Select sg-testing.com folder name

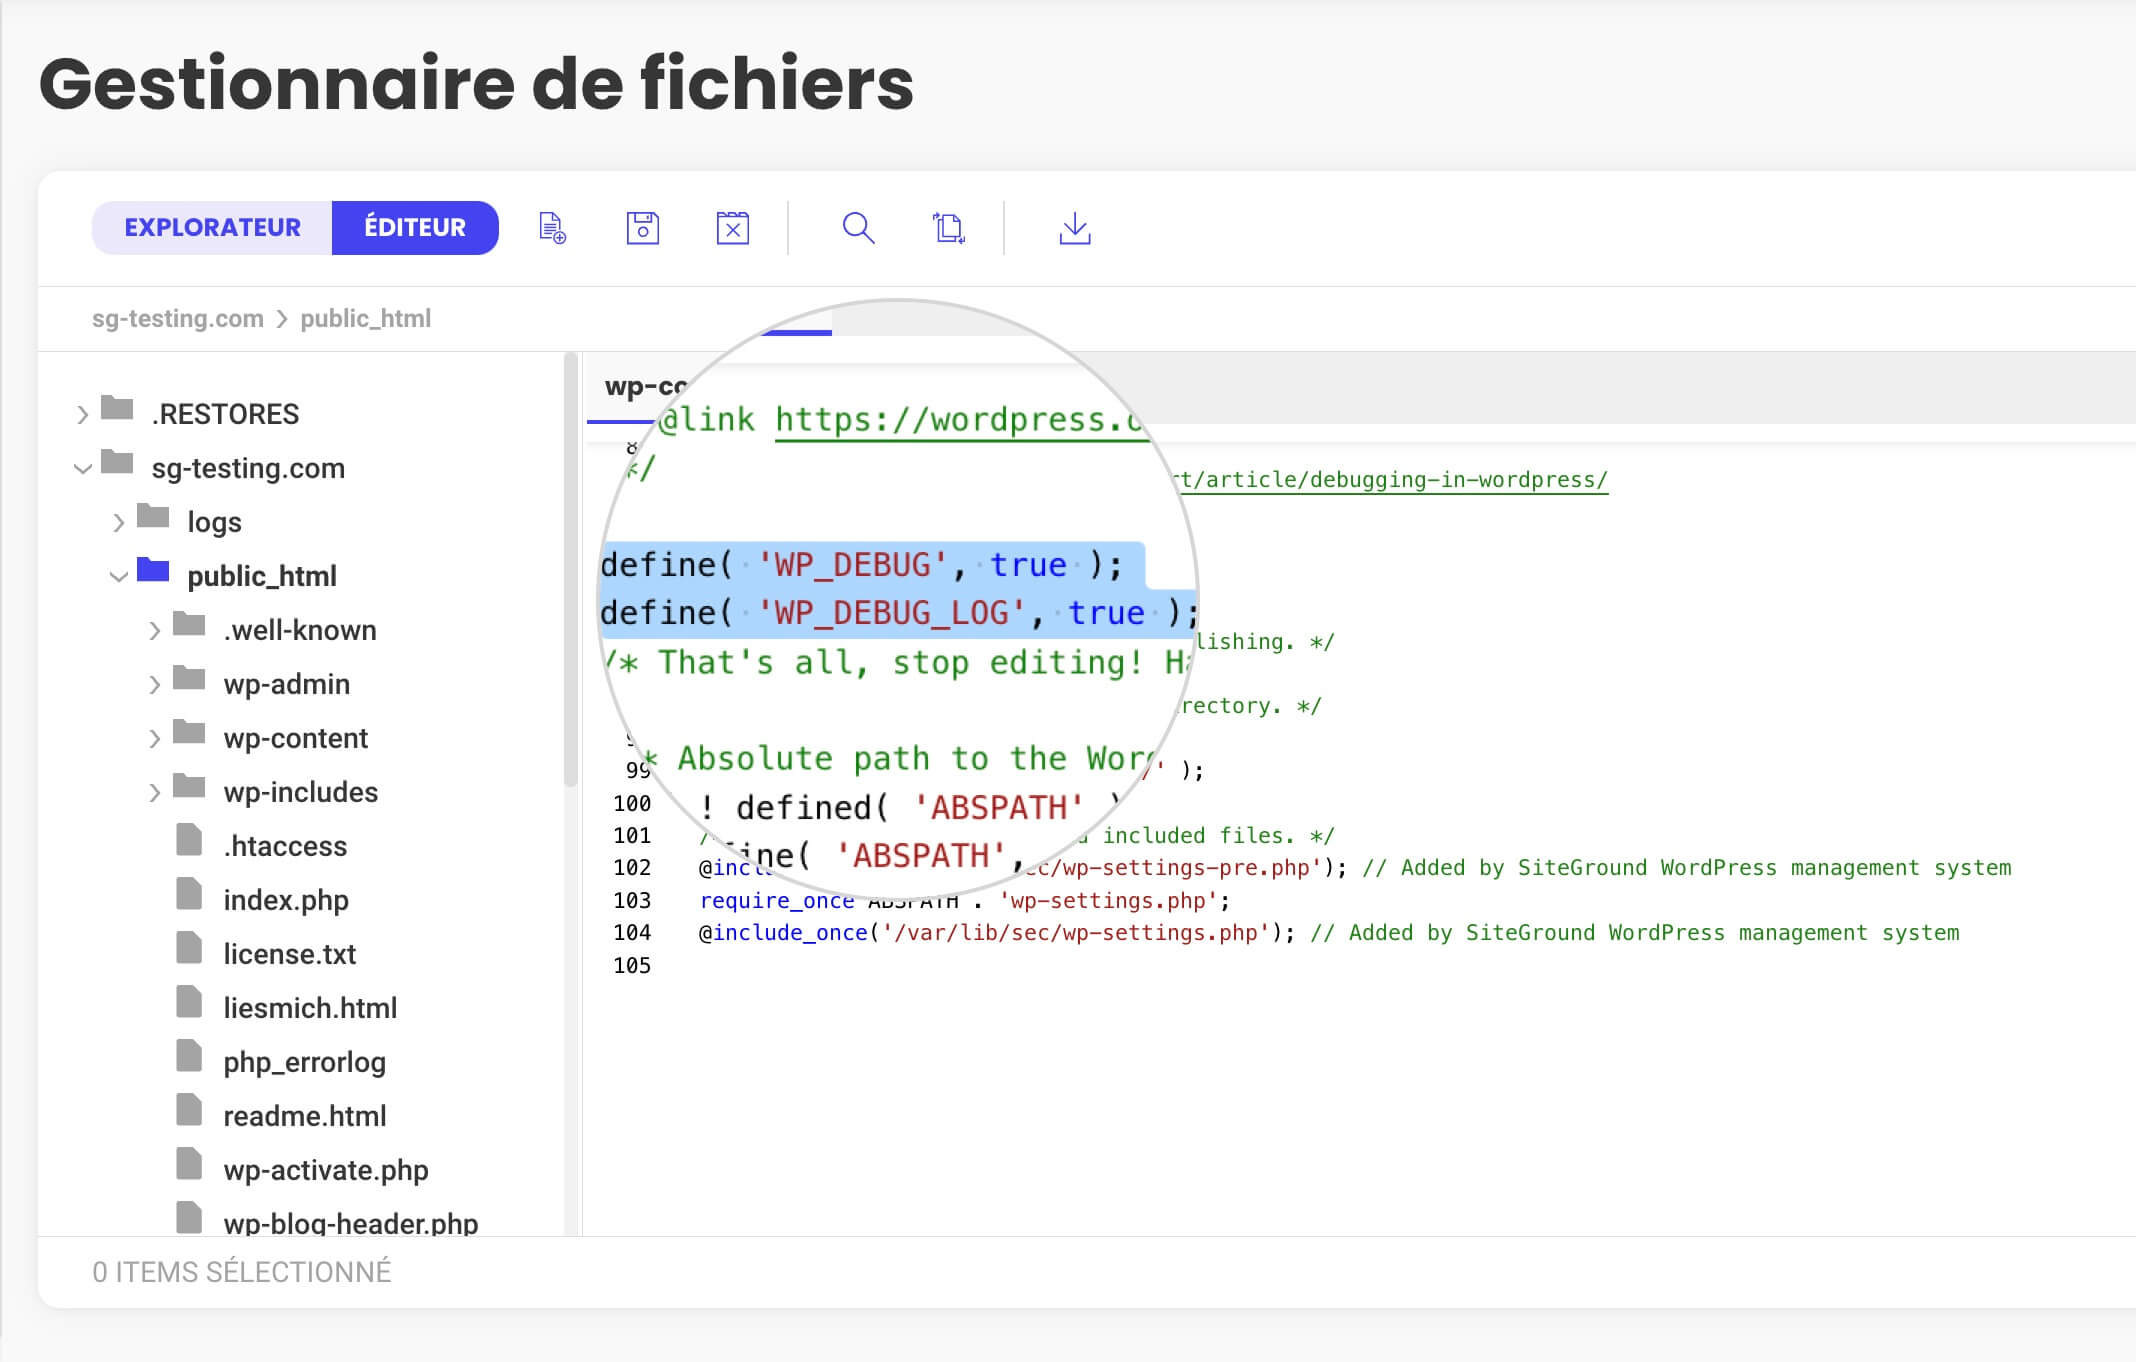point(248,468)
